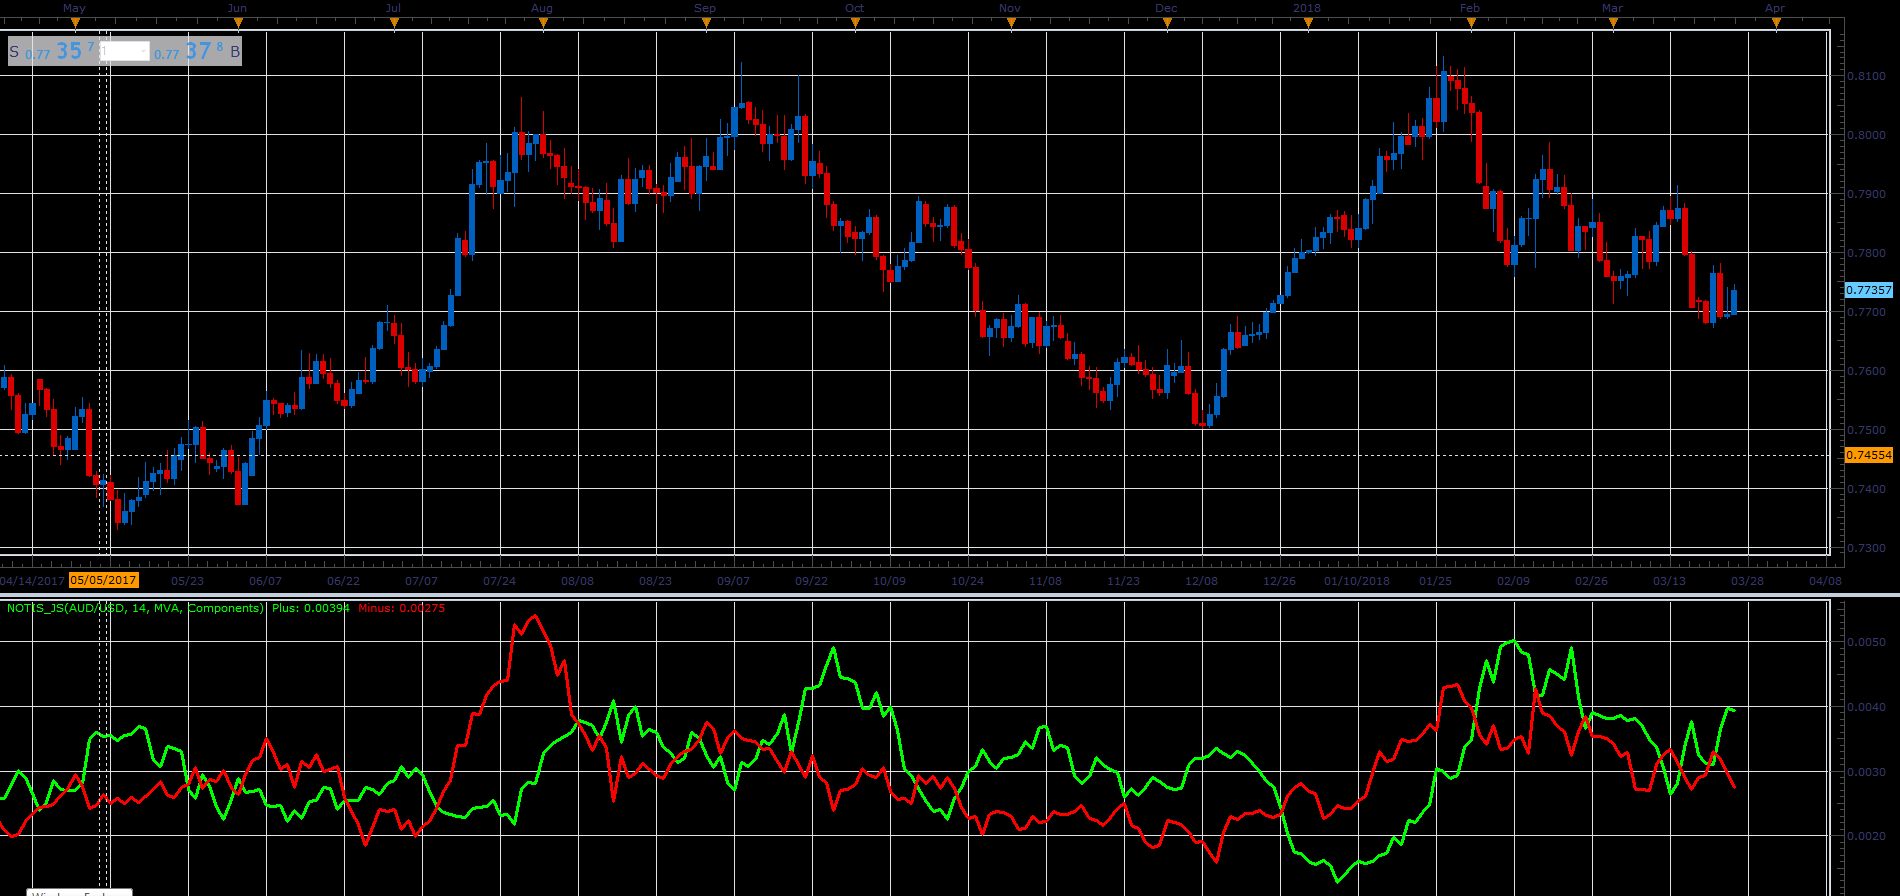Click the 0.7500 level on the price axis
Image resolution: width=1900 pixels, height=896 pixels.
click(x=1866, y=430)
